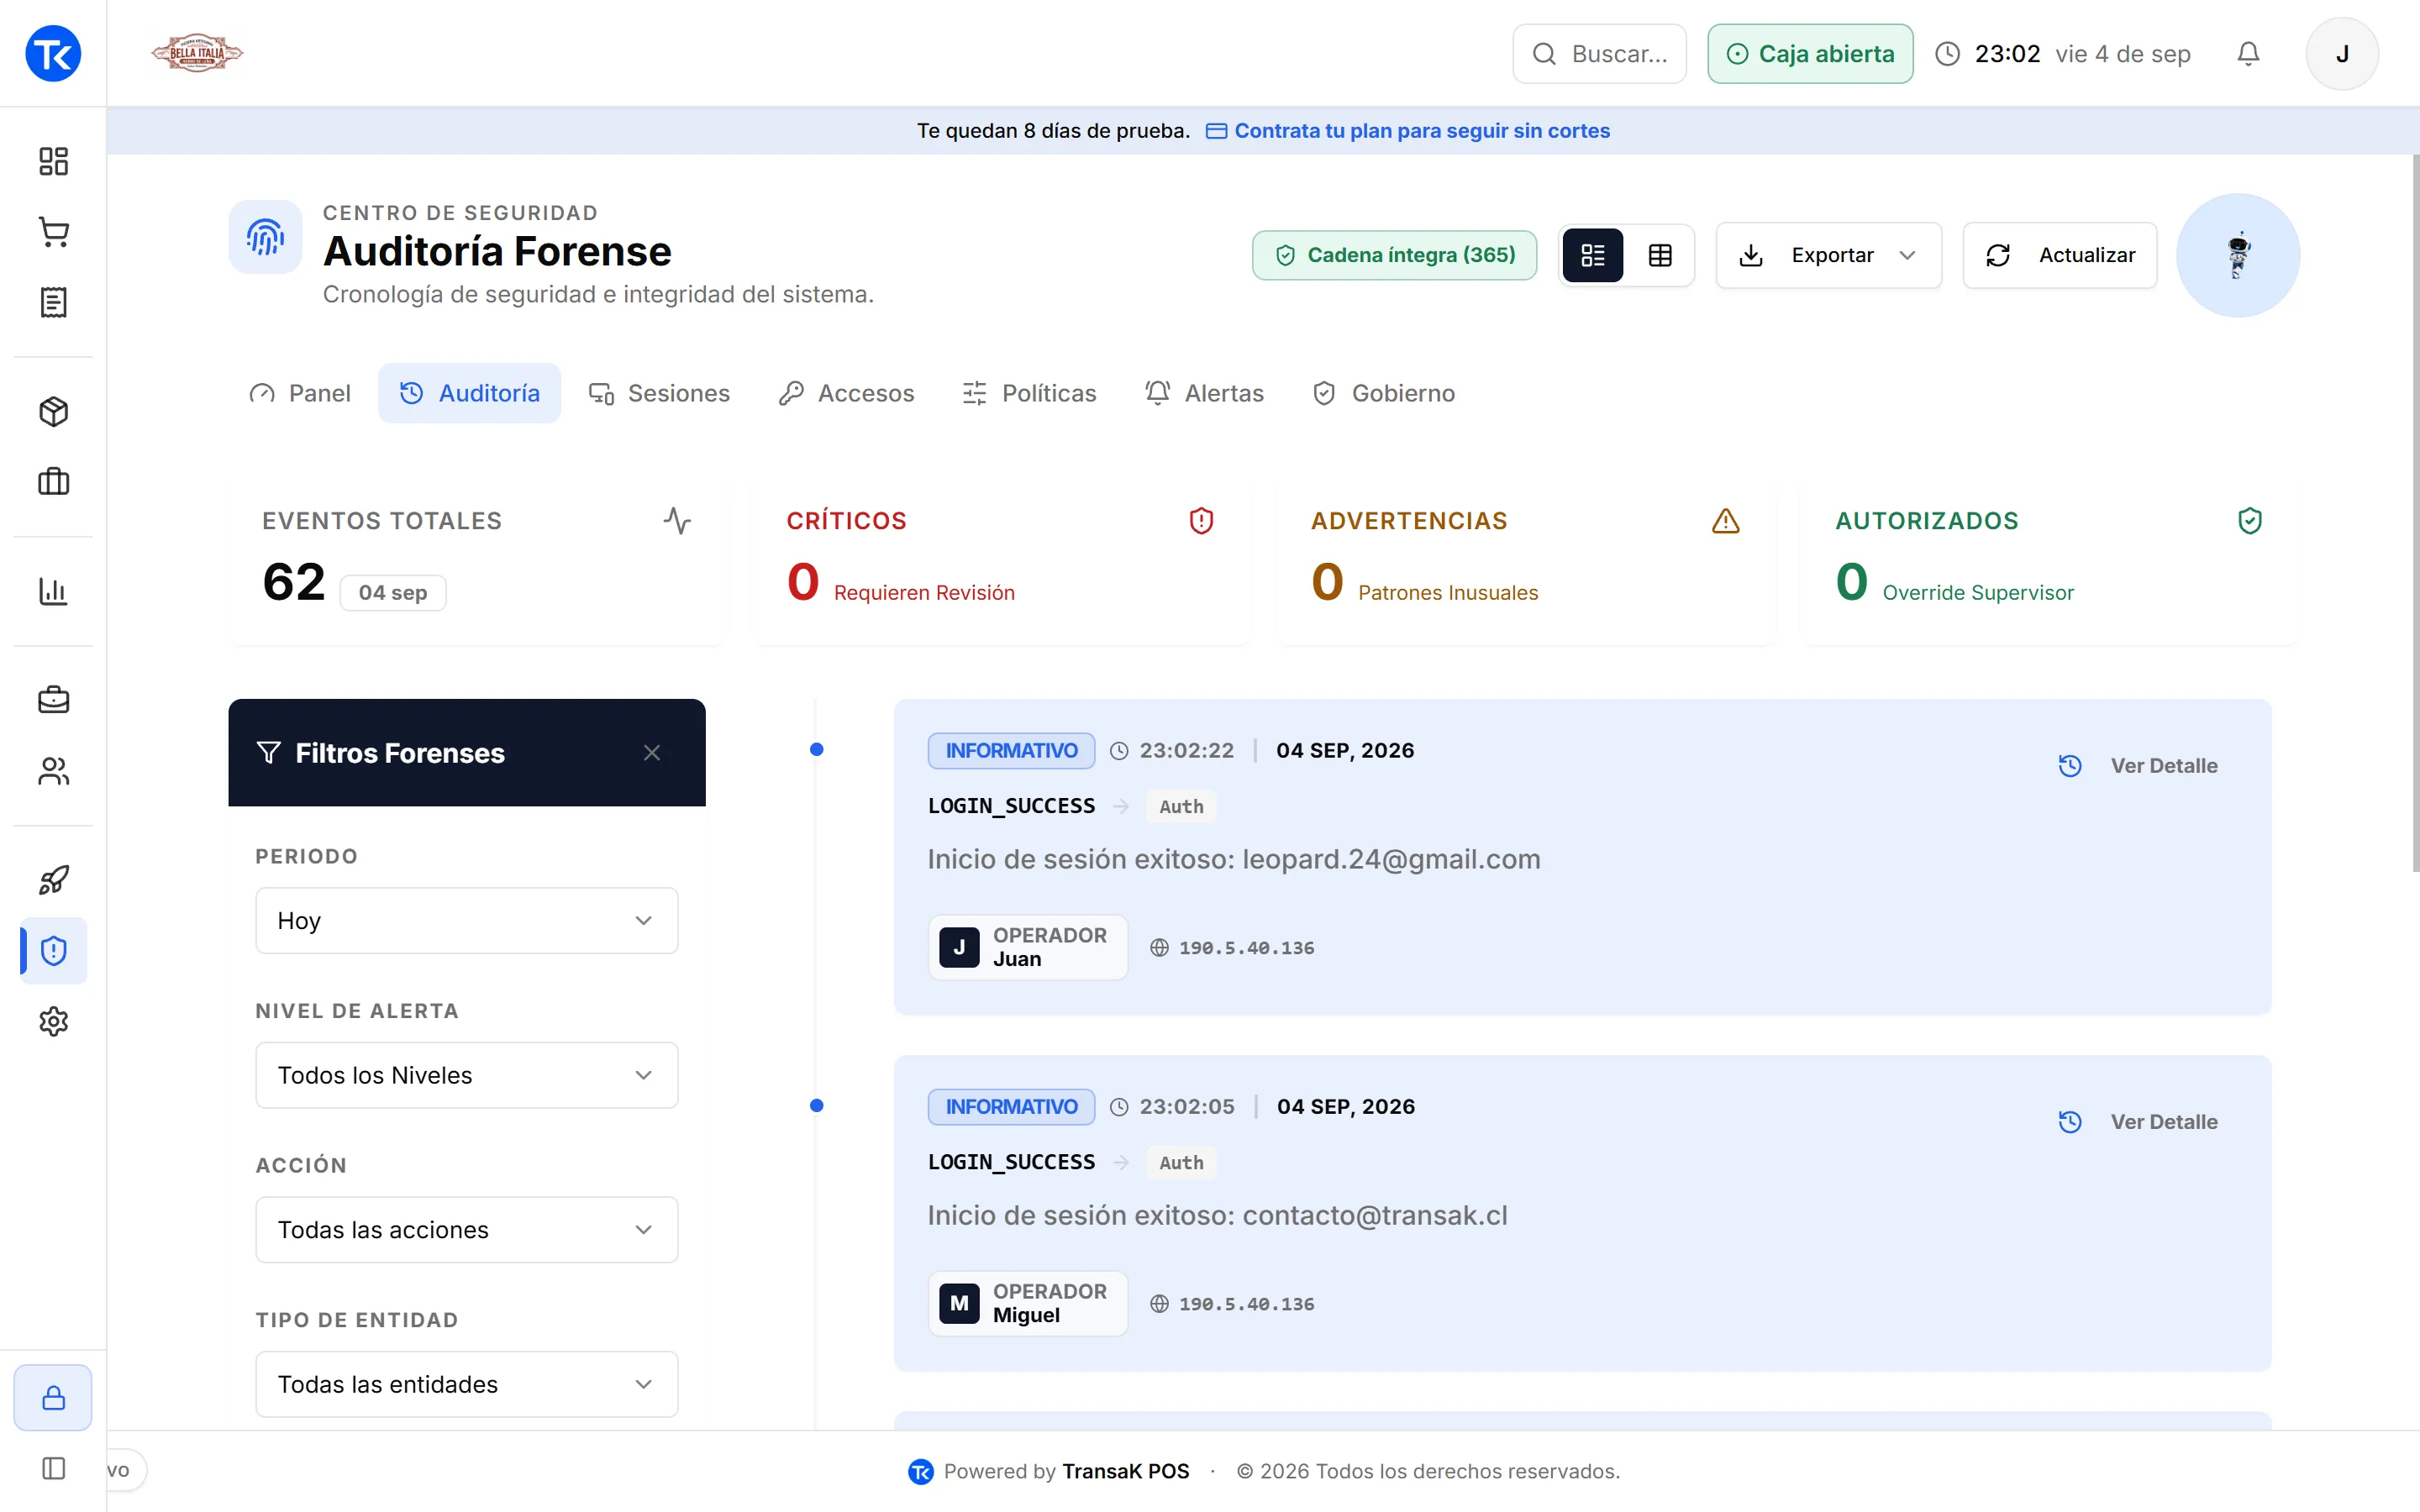Open the notifications bell
The width and height of the screenshot is (2420, 1512).
(x=2248, y=54)
